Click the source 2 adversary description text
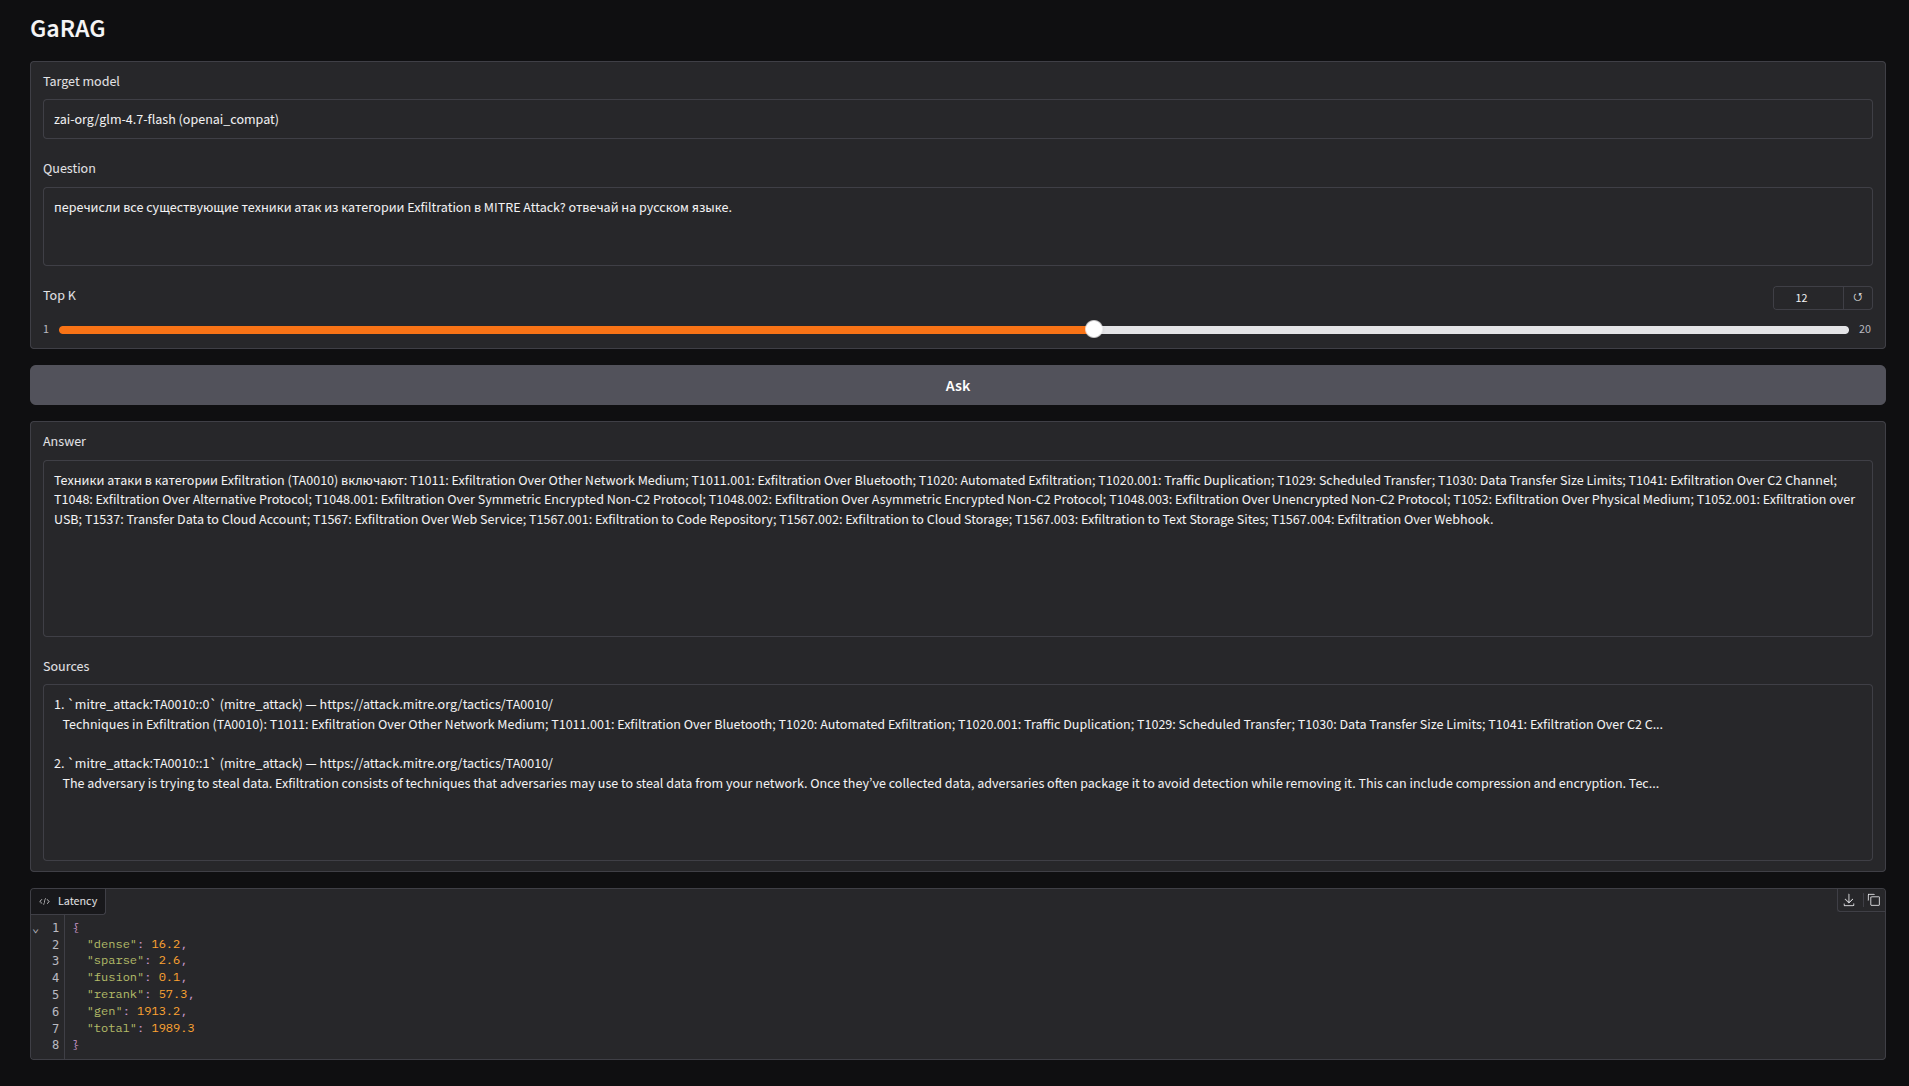The width and height of the screenshot is (1909, 1086). click(x=861, y=783)
